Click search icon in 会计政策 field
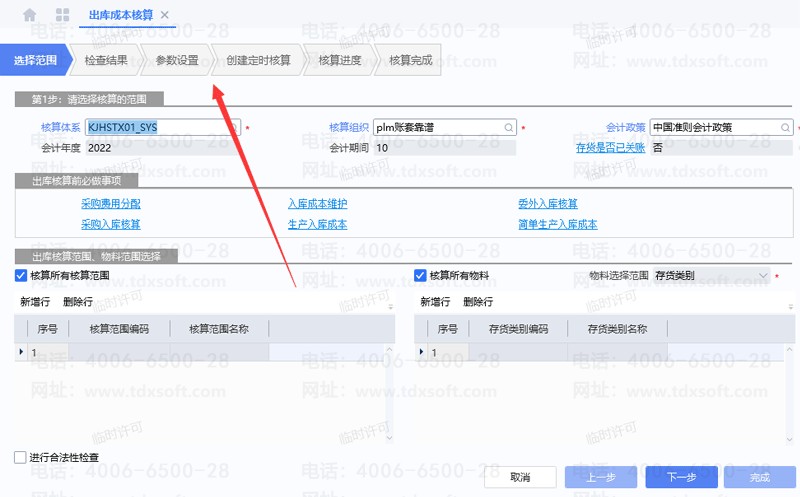 785,128
